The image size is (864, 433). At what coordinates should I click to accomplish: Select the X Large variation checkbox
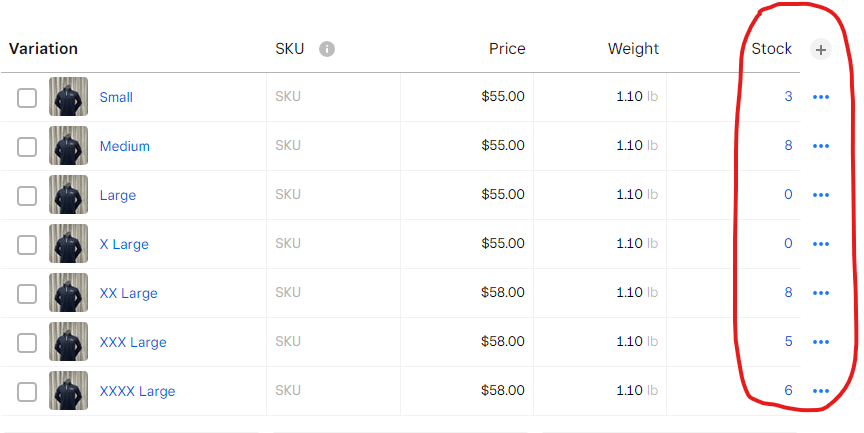[x=27, y=244]
